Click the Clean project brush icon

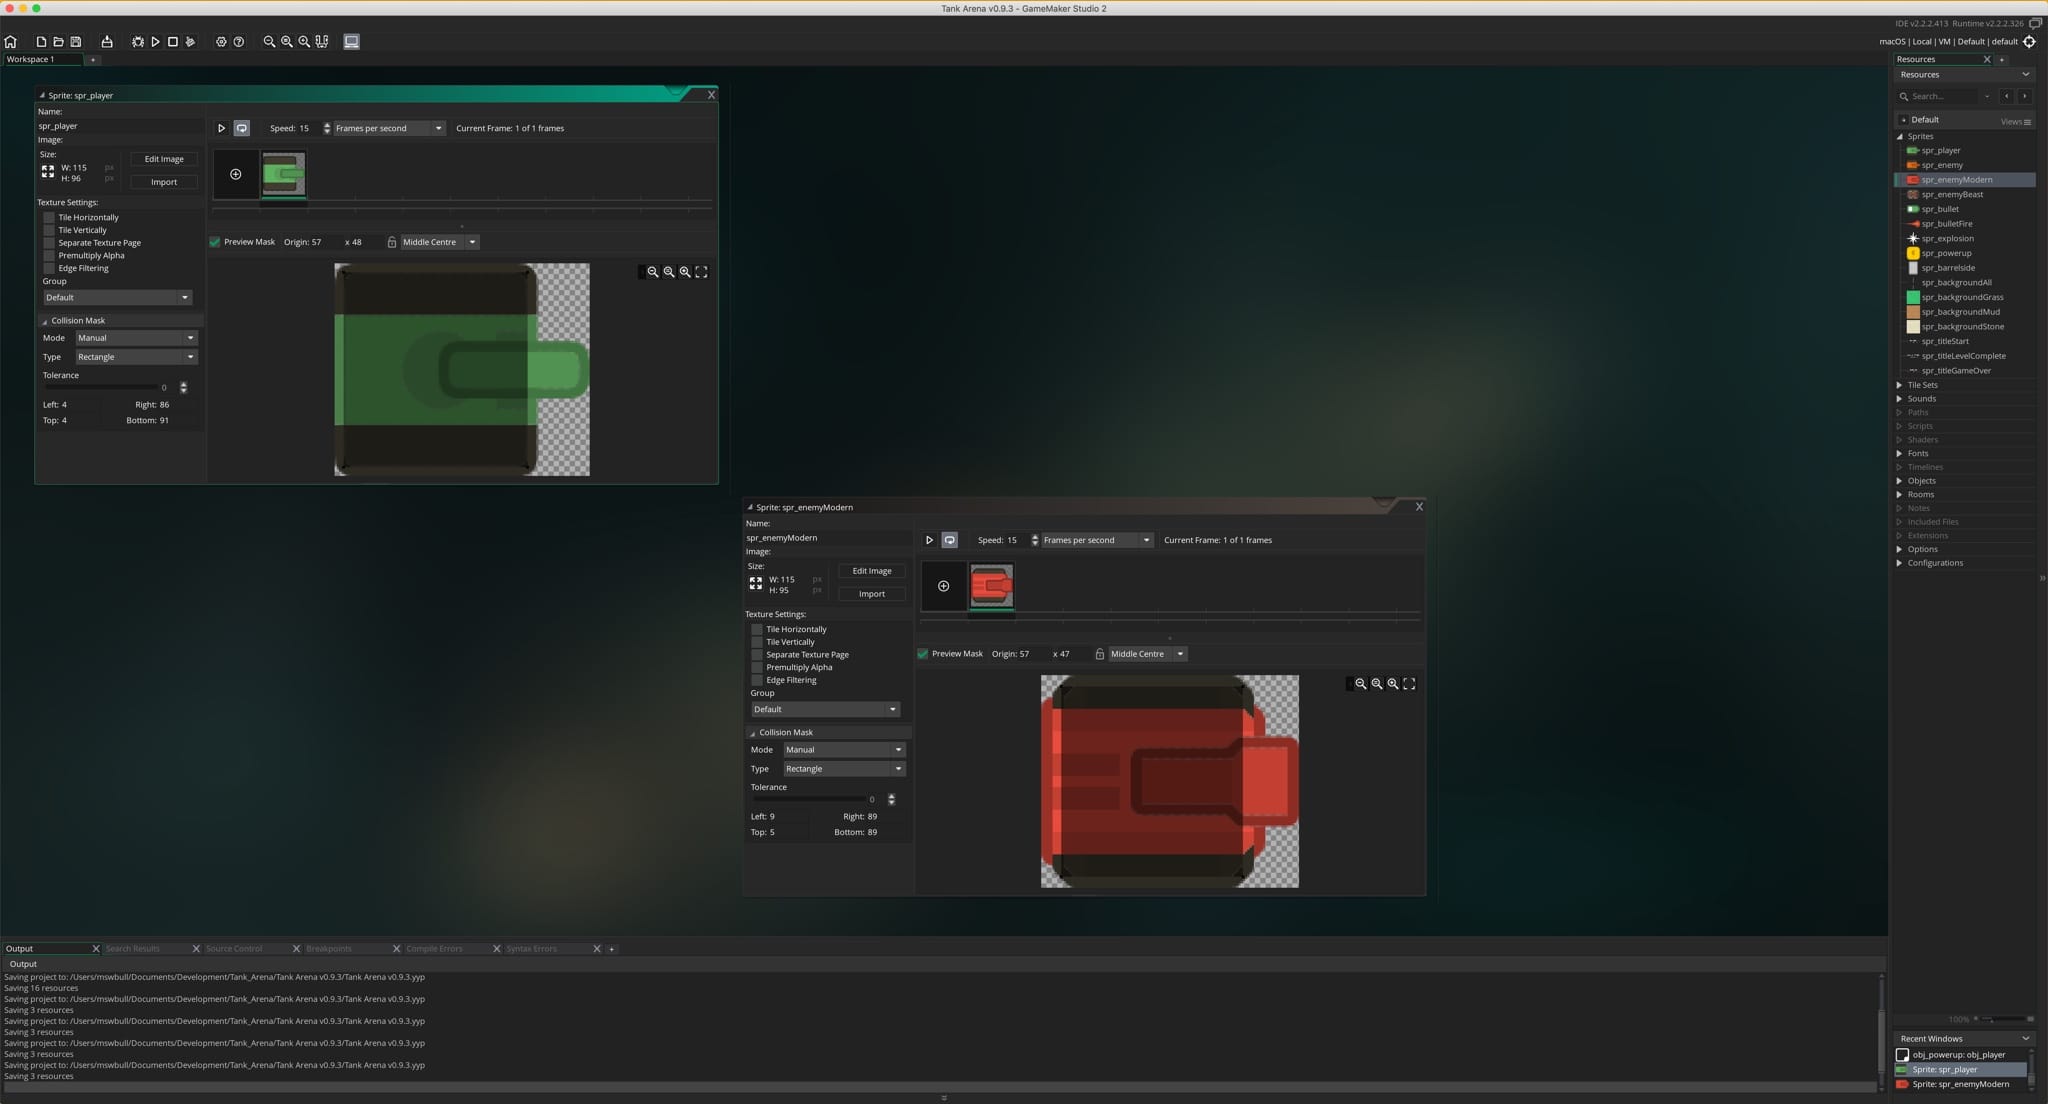coord(190,42)
